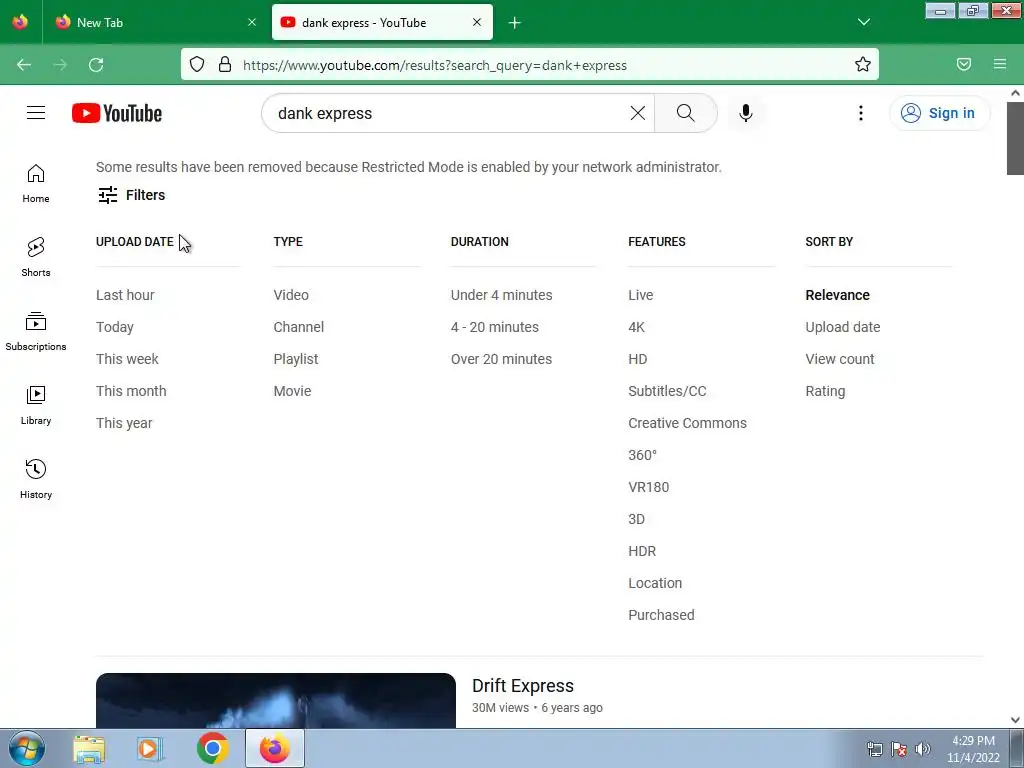The height and width of the screenshot is (768, 1024).
Task: Filter type to Video
Action: point(291,295)
